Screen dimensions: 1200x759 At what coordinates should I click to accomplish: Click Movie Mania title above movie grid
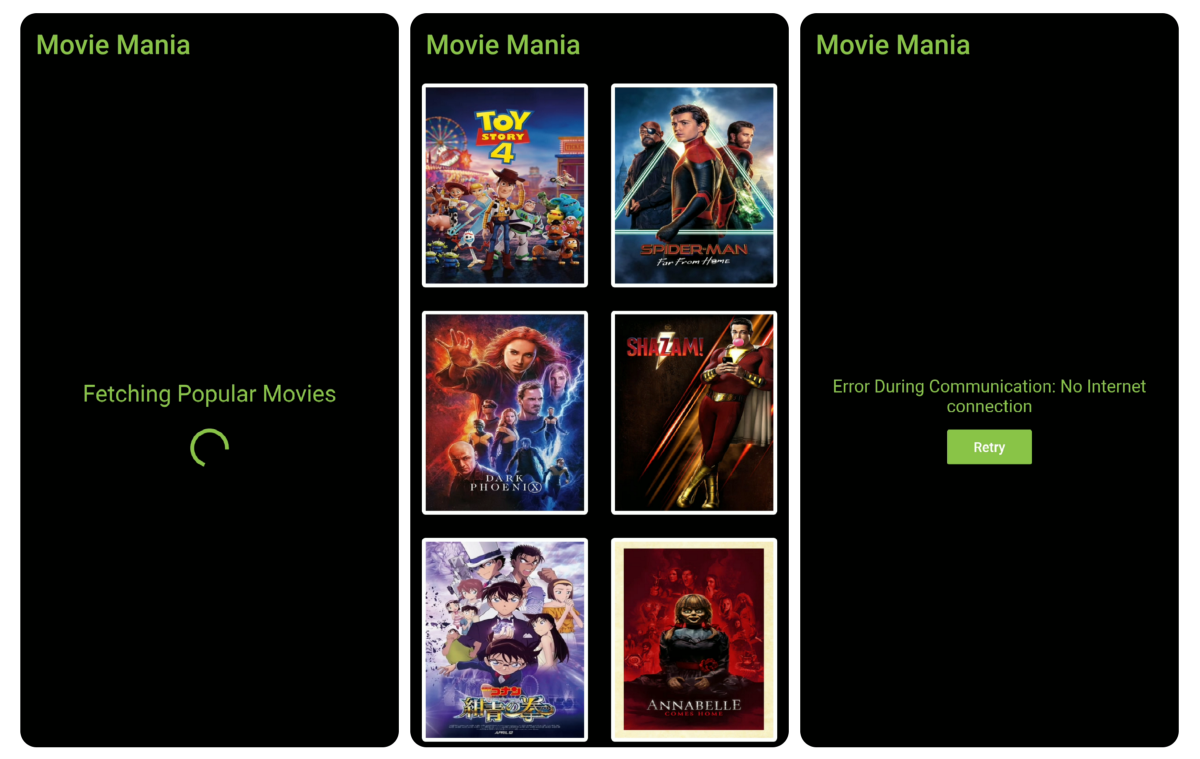click(x=503, y=45)
